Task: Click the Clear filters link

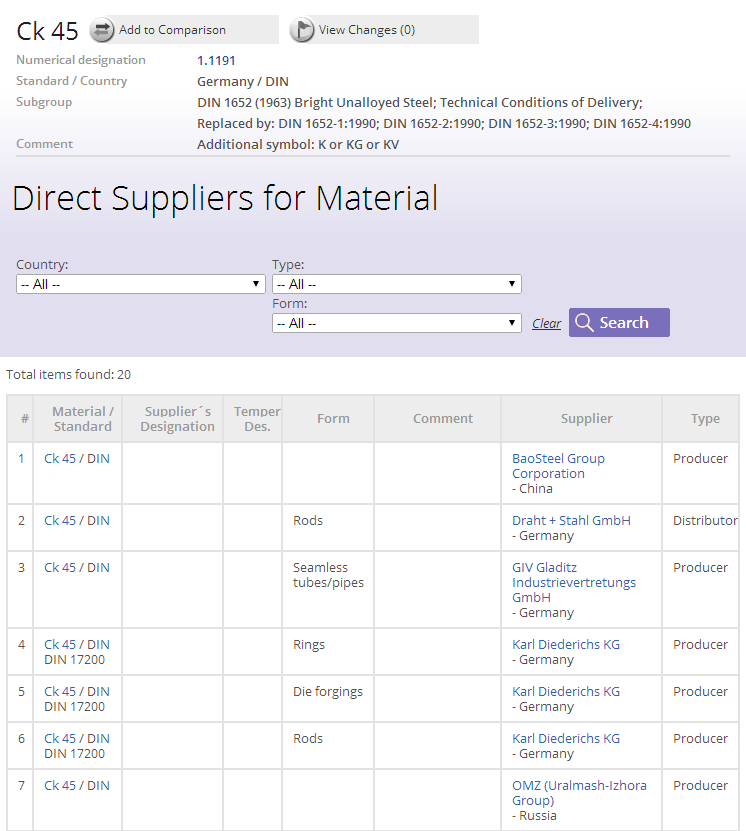Action: pyautogui.click(x=546, y=323)
